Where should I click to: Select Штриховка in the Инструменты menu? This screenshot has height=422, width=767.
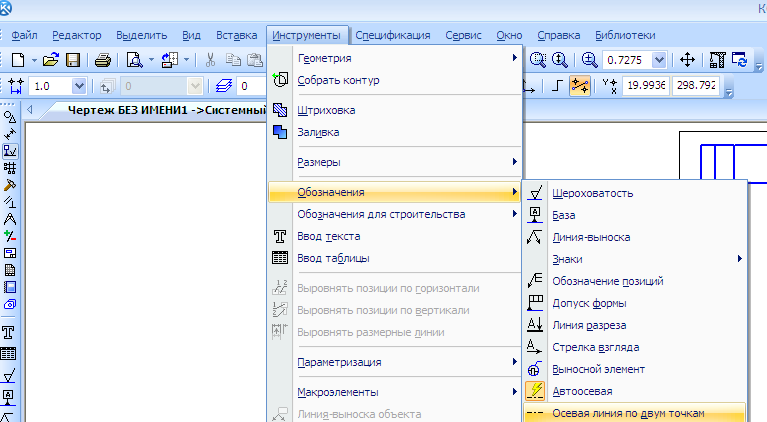coord(394,110)
